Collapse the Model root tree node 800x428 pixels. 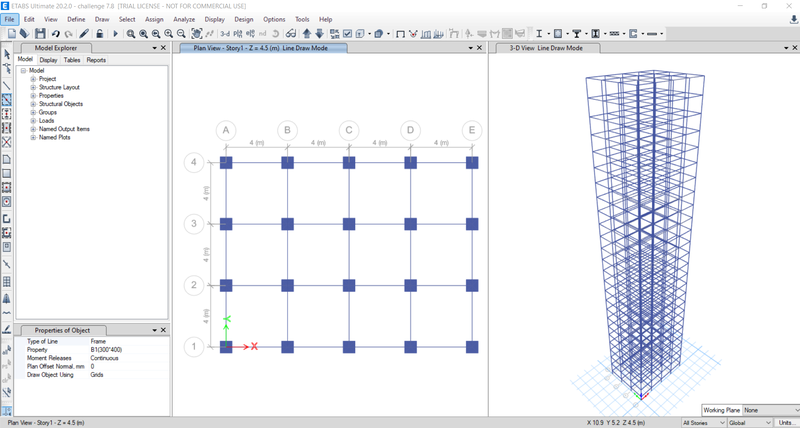tap(23, 70)
